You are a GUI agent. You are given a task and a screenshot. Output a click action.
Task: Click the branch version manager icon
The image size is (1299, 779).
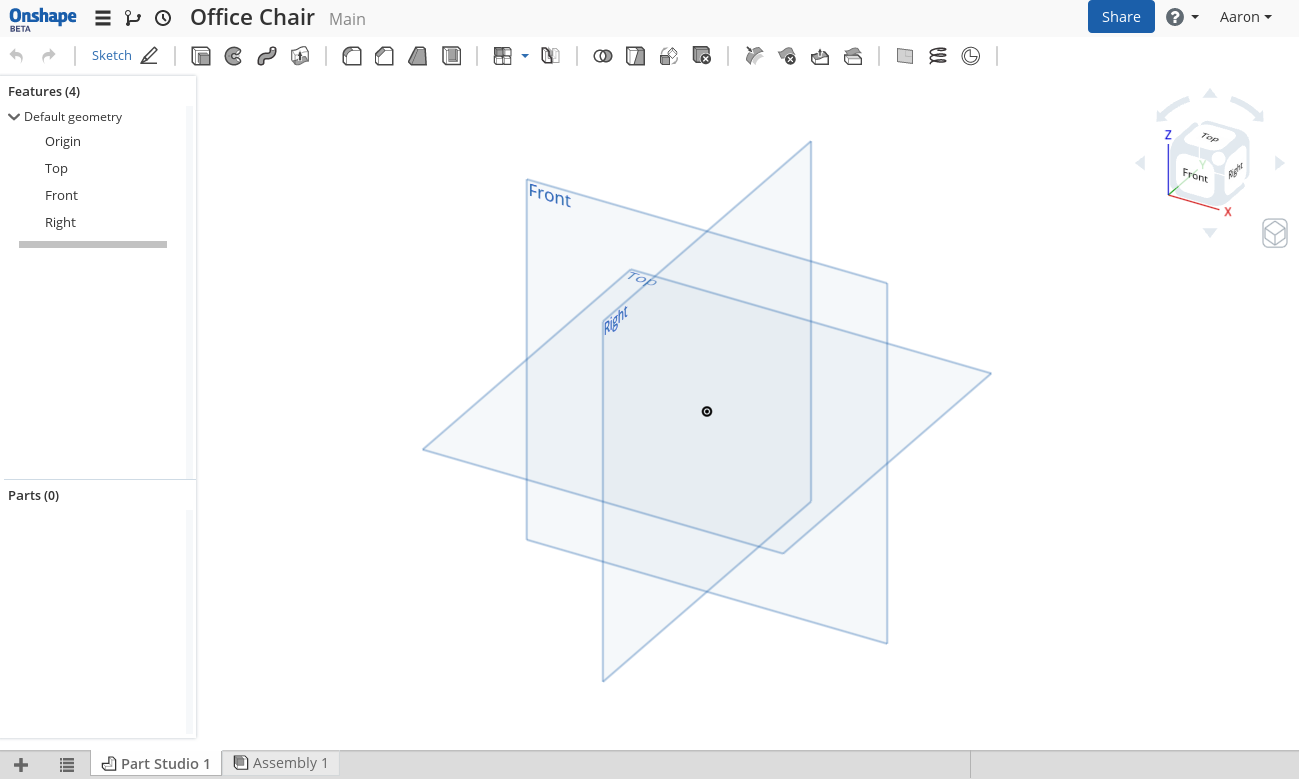[x=133, y=18]
